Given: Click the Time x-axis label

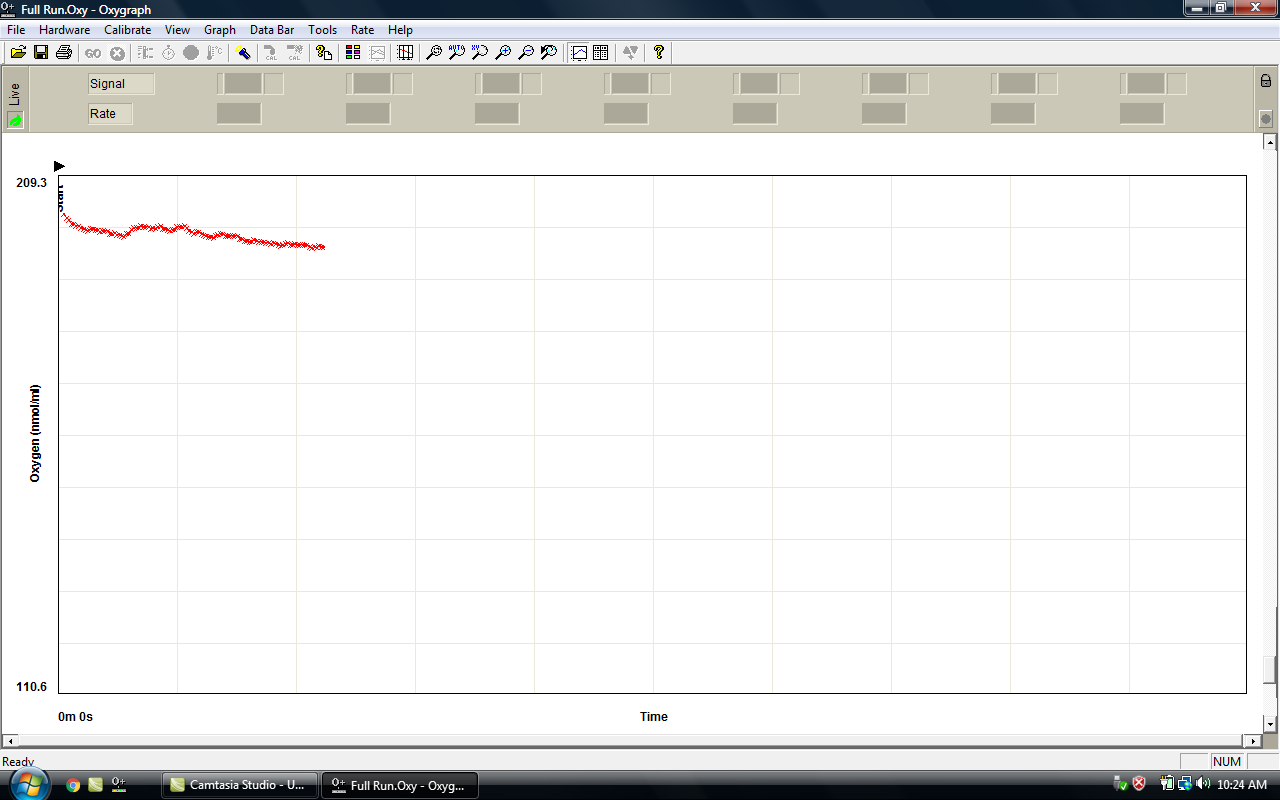Looking at the screenshot, I should (x=654, y=717).
